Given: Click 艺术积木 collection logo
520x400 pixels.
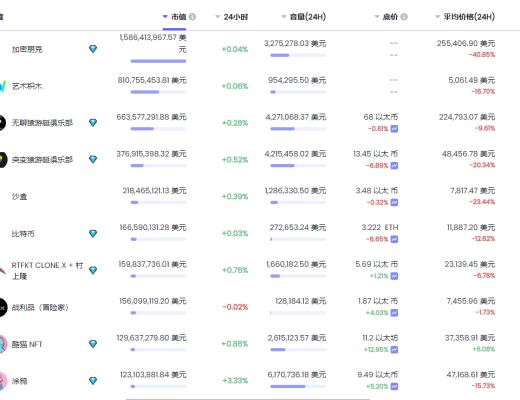Looking at the screenshot, I should (3, 86).
